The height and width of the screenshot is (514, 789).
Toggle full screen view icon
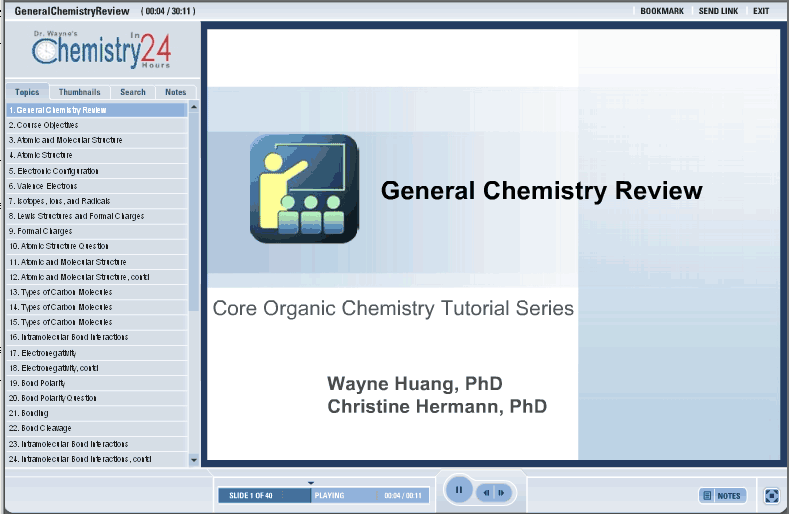coord(771,495)
